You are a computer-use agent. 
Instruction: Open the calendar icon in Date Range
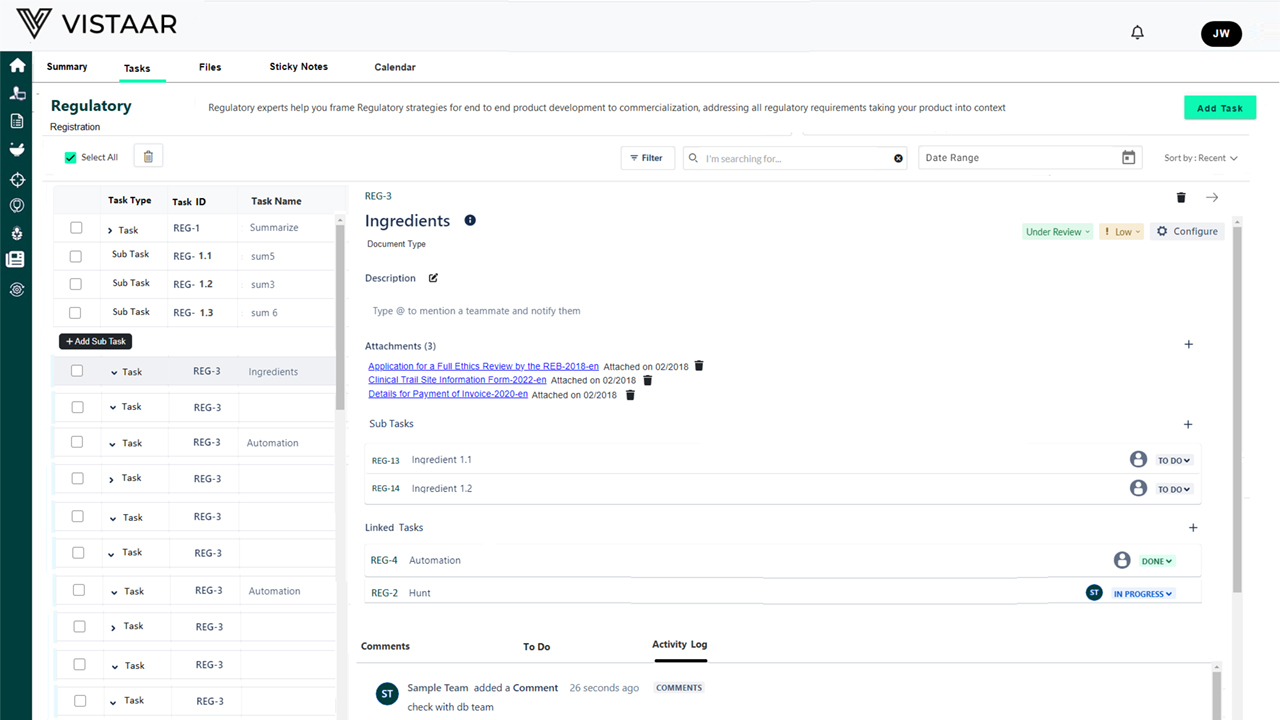[1128, 158]
